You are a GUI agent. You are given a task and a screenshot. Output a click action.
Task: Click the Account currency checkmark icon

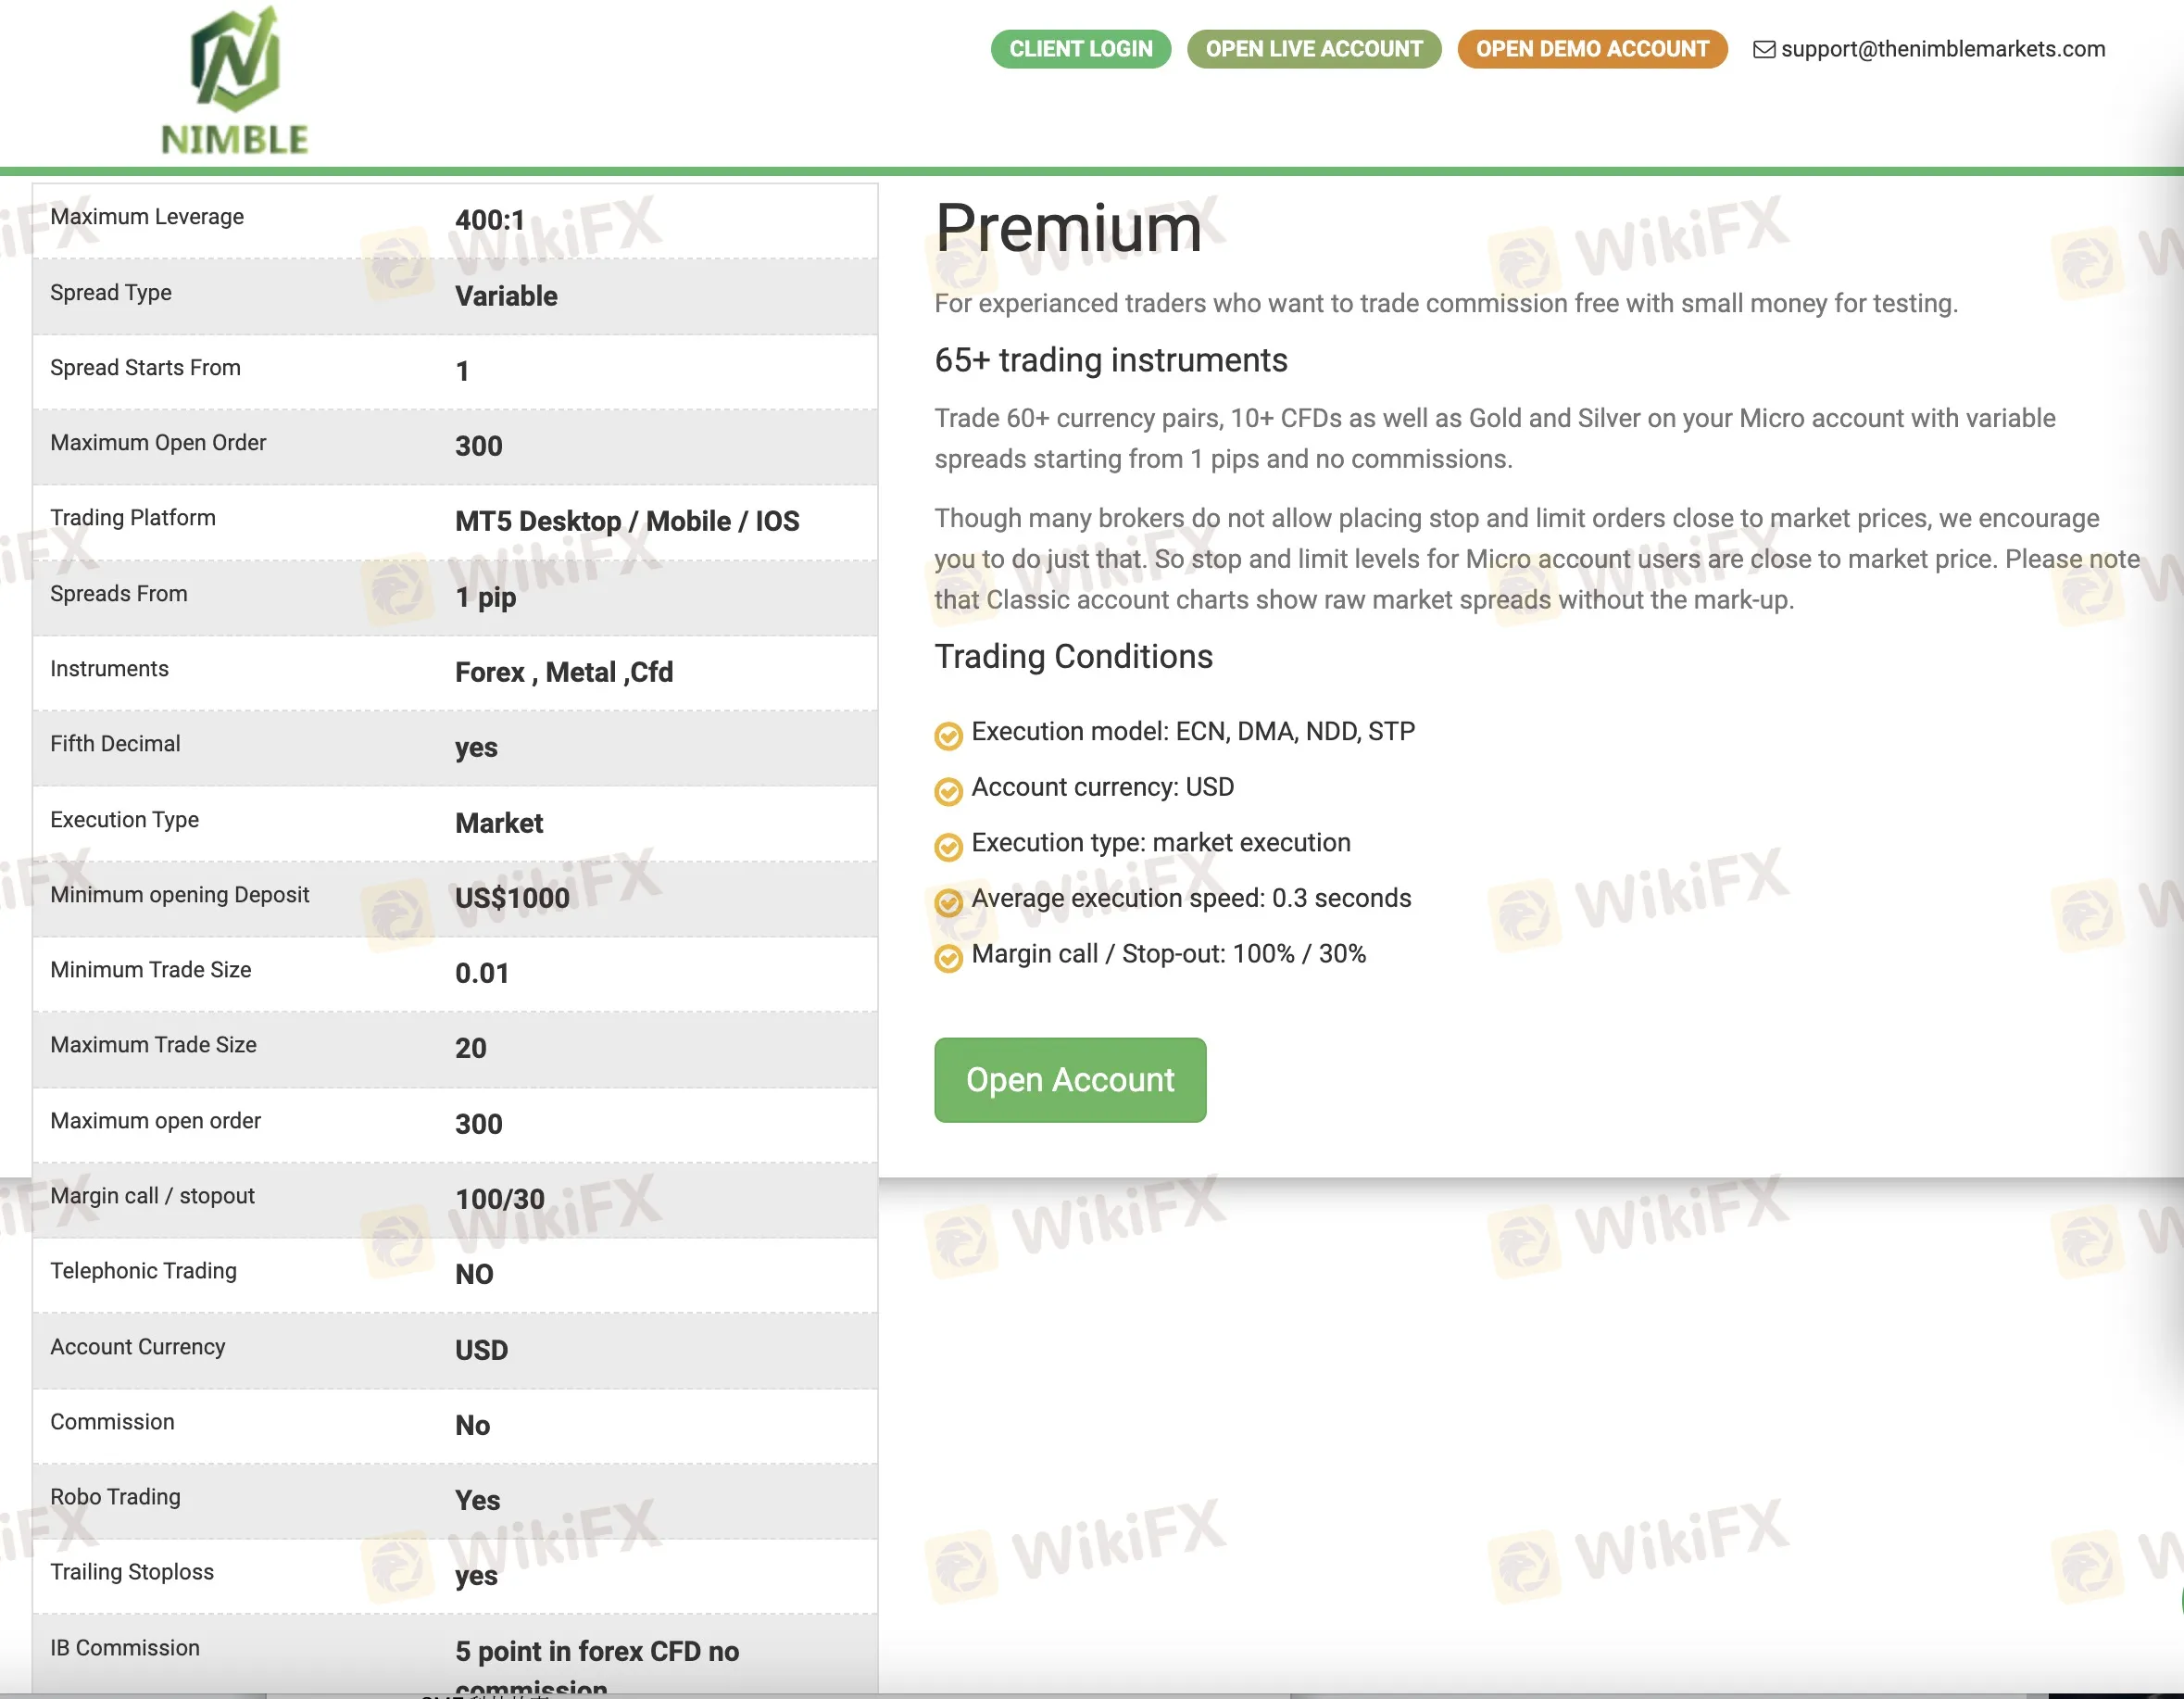coord(948,791)
